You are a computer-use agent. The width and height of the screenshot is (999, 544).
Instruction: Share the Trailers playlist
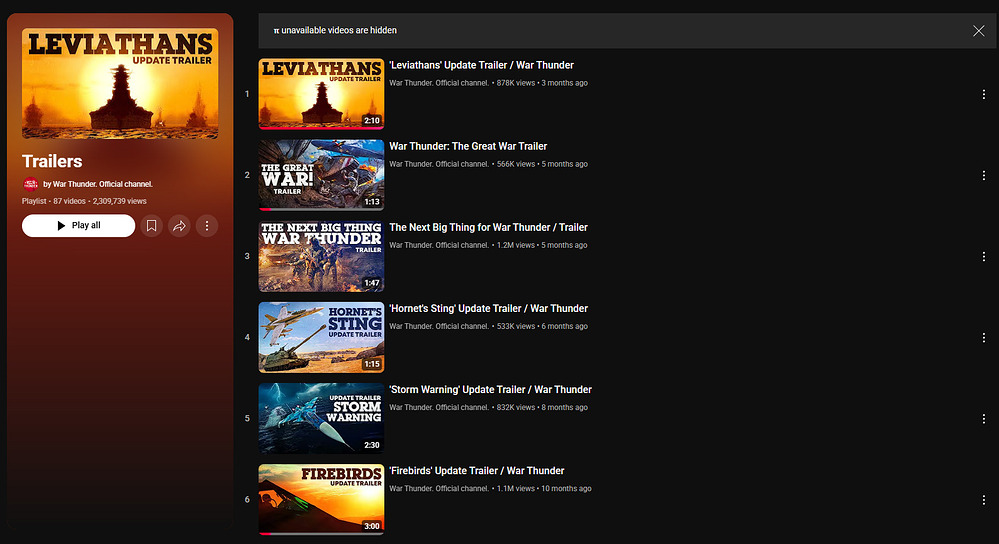[x=179, y=225]
